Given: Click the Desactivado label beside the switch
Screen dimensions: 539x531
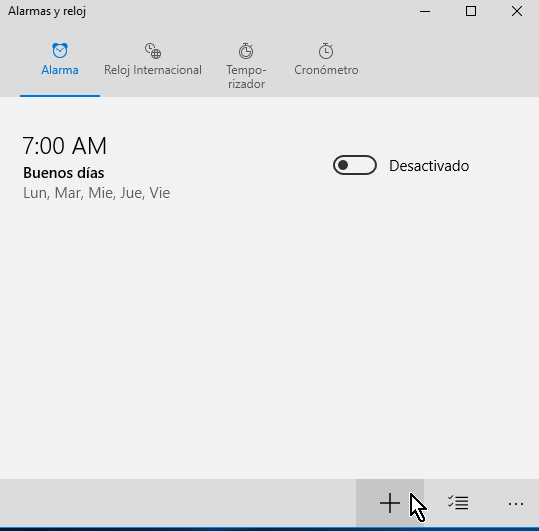Looking at the screenshot, I should 429,166.
